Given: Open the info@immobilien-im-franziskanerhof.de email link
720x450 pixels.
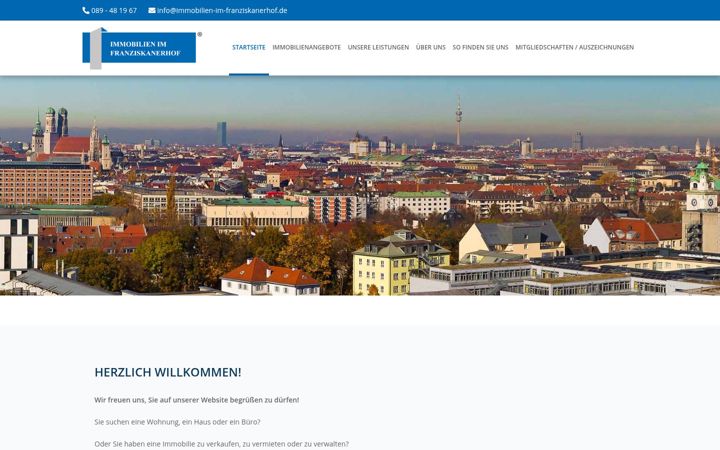Looking at the screenshot, I should click(x=222, y=11).
